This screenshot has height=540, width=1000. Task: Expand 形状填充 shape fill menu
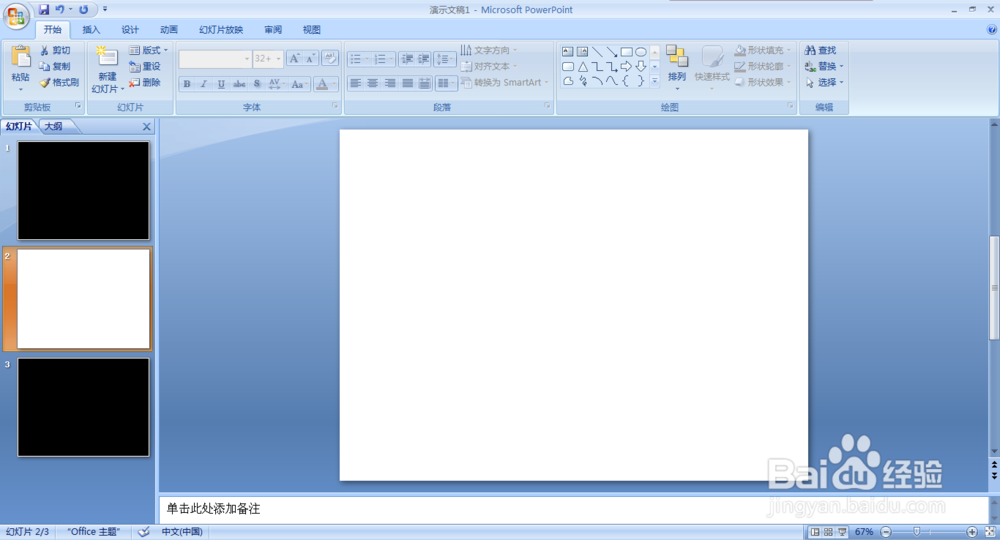coord(763,50)
